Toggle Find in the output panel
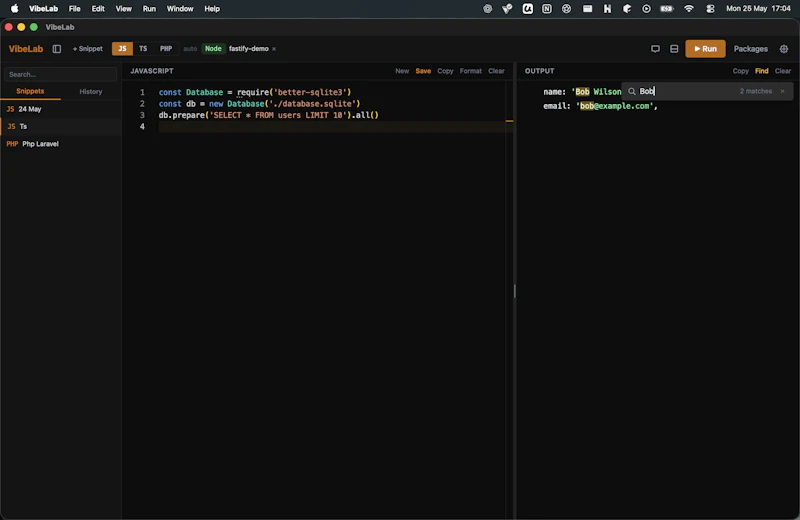The height and width of the screenshot is (520, 800). [762, 71]
